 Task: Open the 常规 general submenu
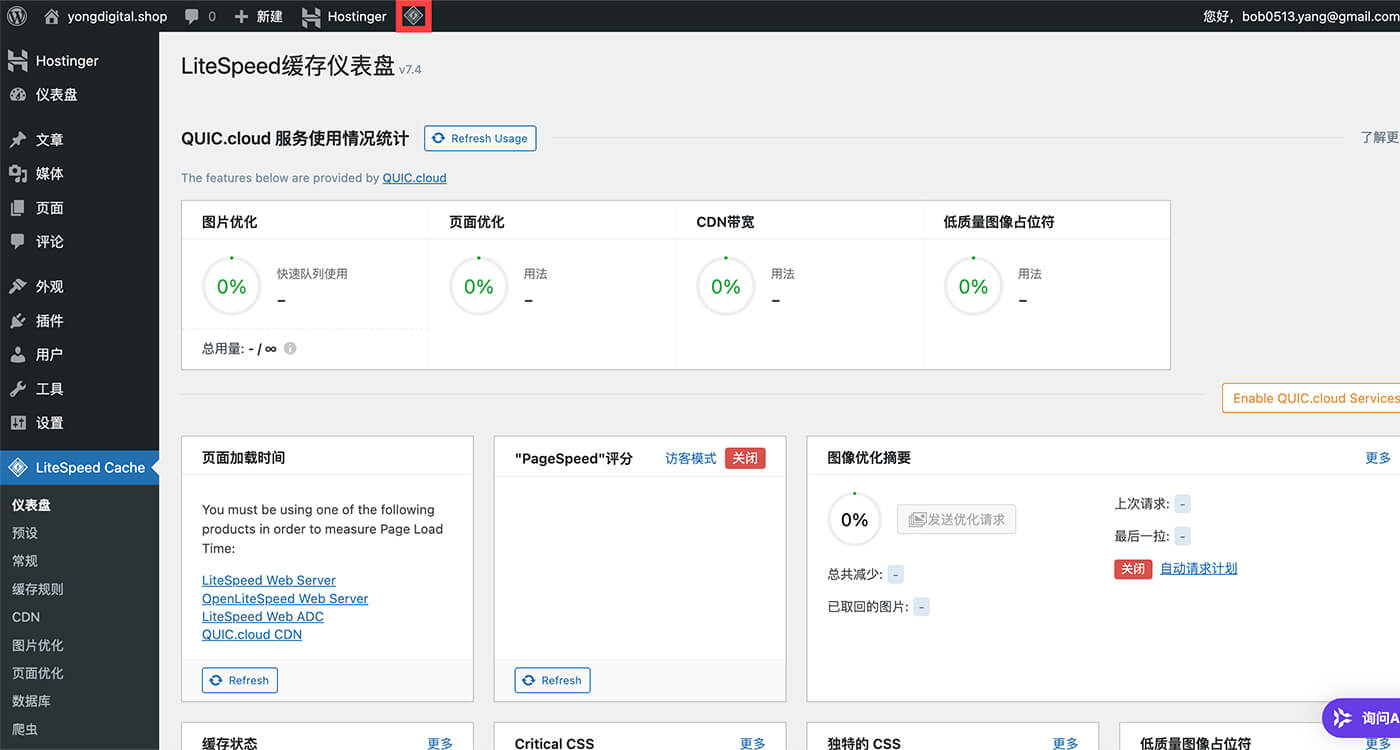25,561
